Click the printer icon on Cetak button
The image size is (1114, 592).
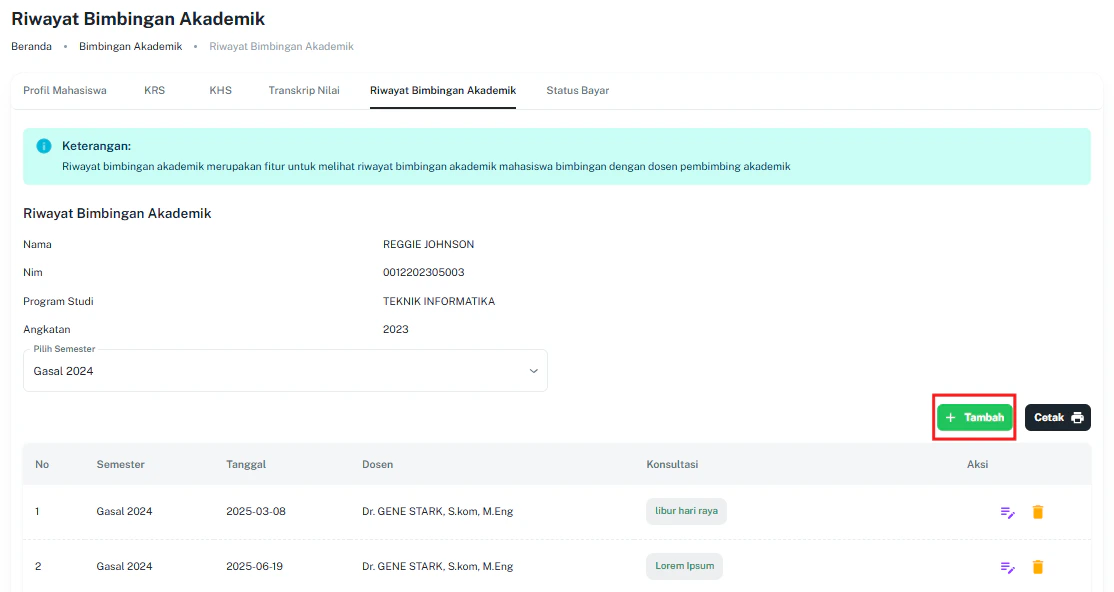[x=1077, y=418]
